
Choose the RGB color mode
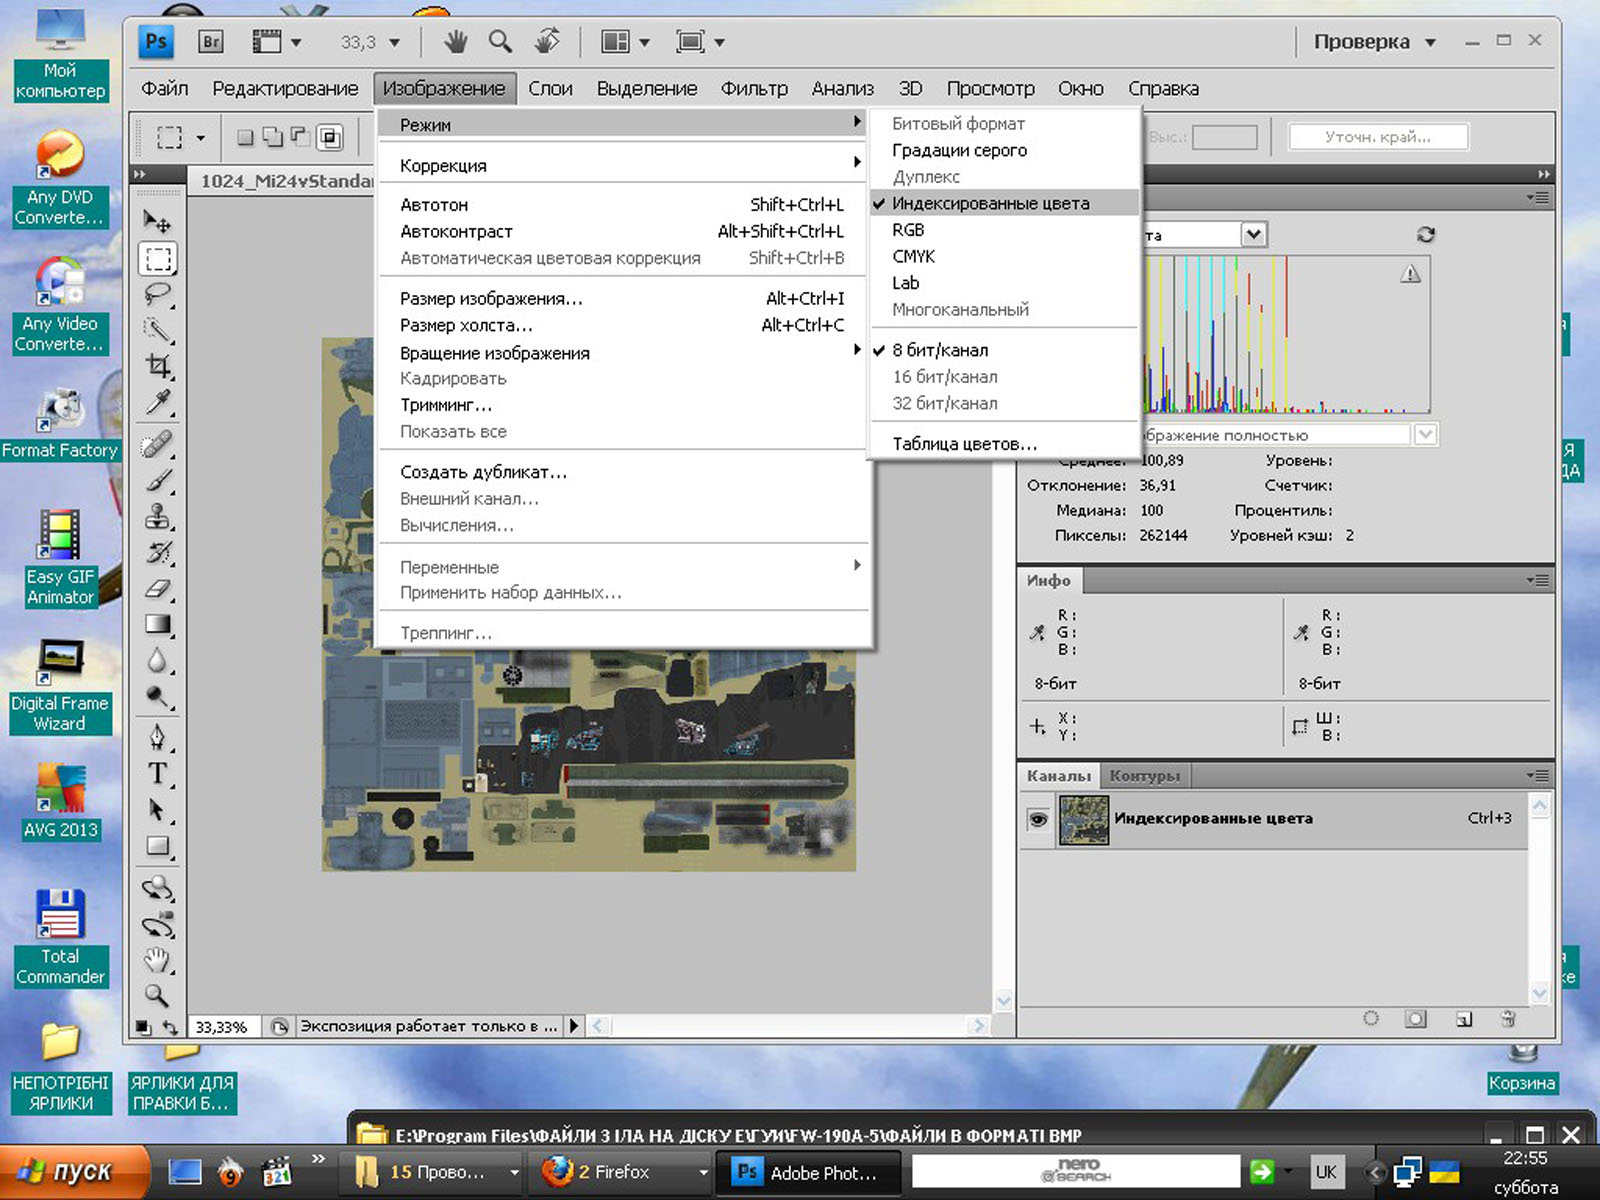(908, 230)
